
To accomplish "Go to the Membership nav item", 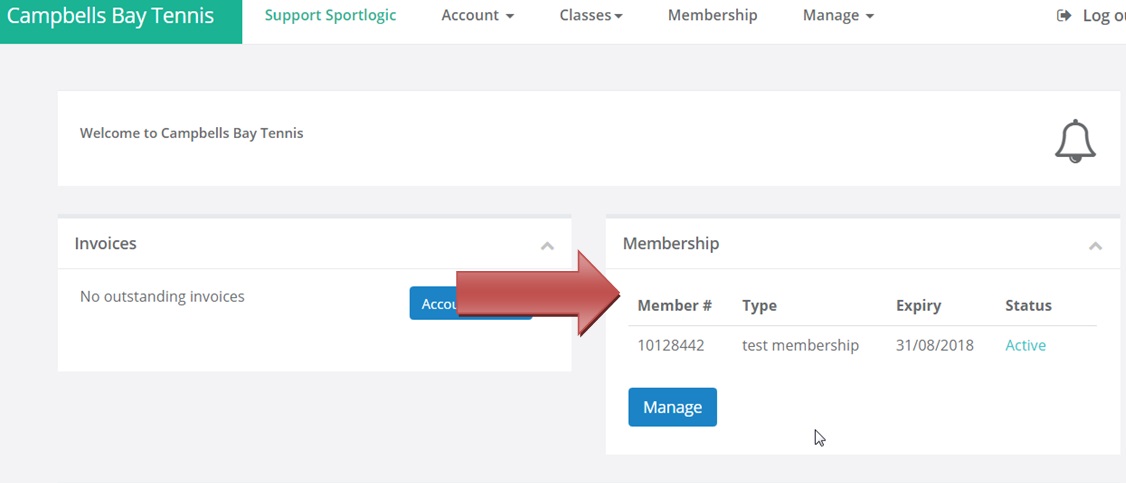I will tap(712, 15).
